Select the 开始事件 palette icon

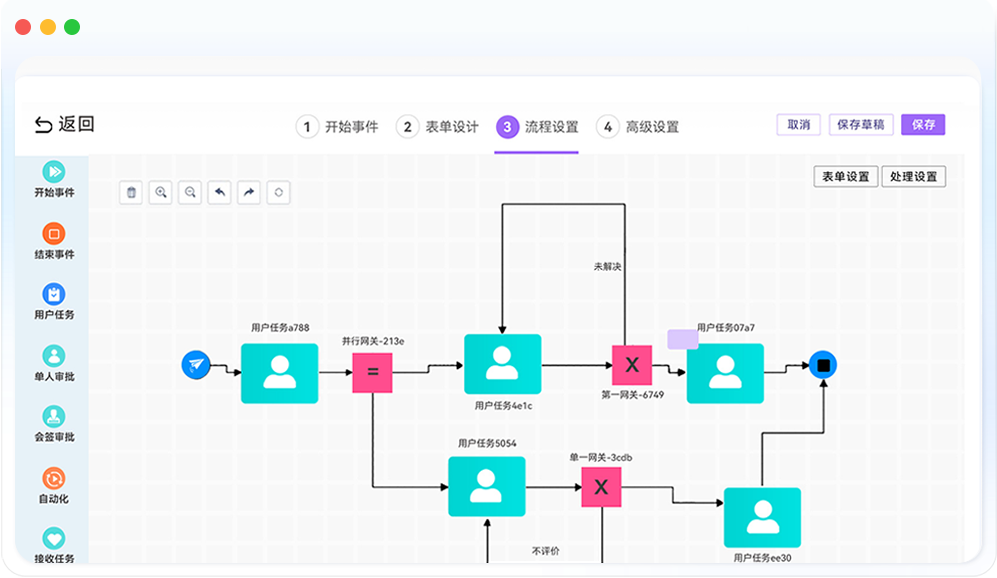[x=54, y=172]
